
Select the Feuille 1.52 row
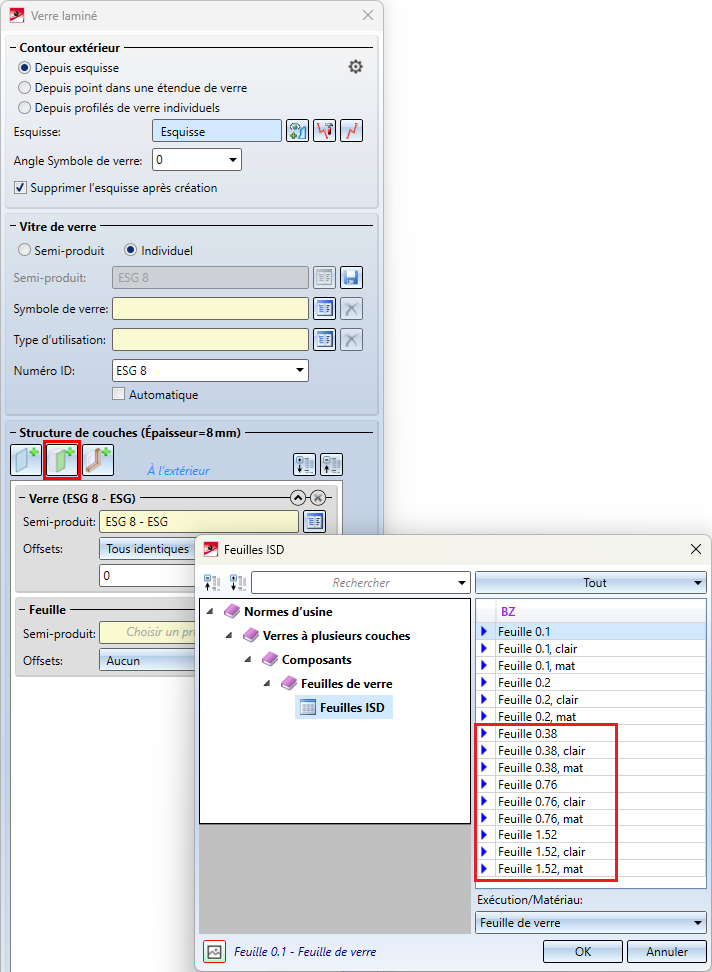coord(591,834)
